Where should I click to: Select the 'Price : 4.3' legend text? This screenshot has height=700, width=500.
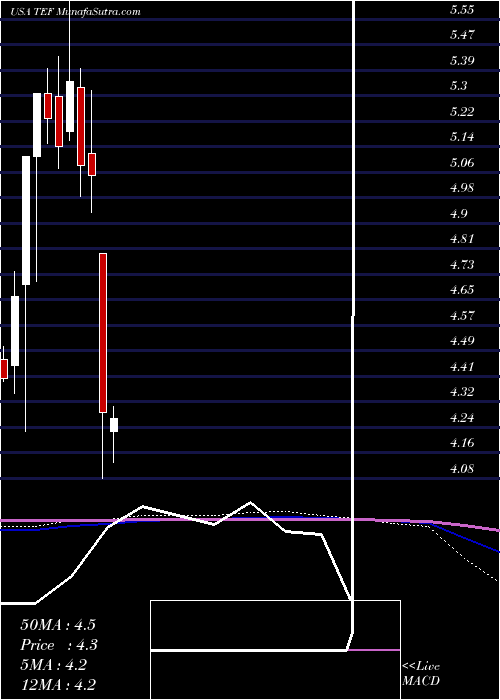tap(59, 645)
